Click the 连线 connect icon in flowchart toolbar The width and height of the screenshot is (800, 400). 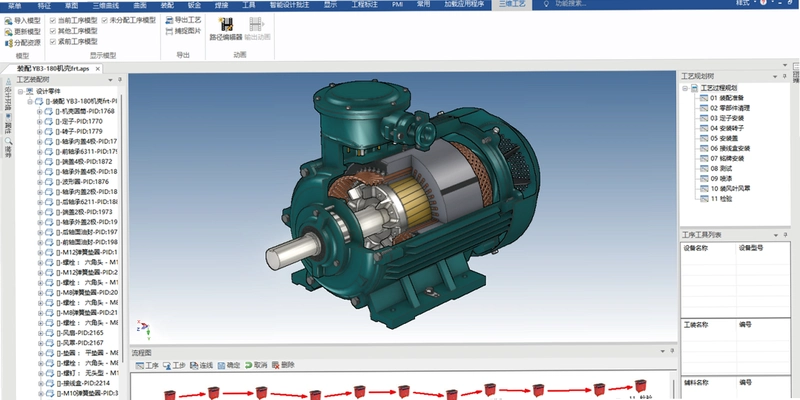(x=194, y=365)
